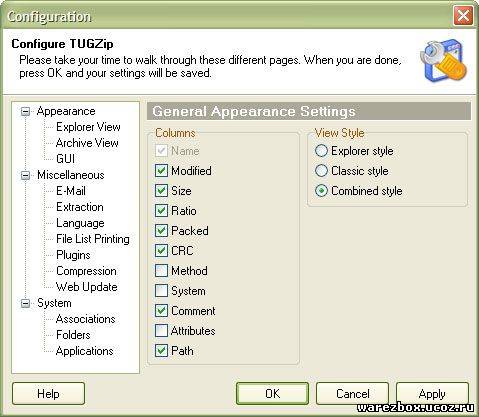Collapse the System tree node

26,303
